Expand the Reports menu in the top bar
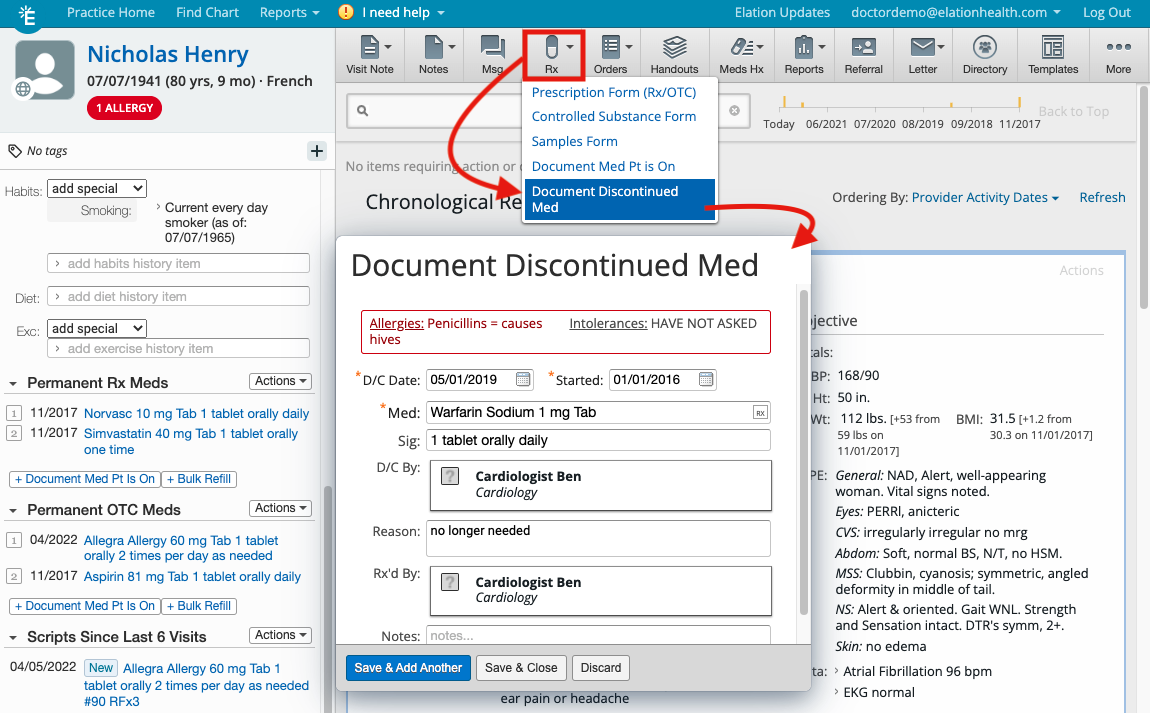 tap(288, 13)
